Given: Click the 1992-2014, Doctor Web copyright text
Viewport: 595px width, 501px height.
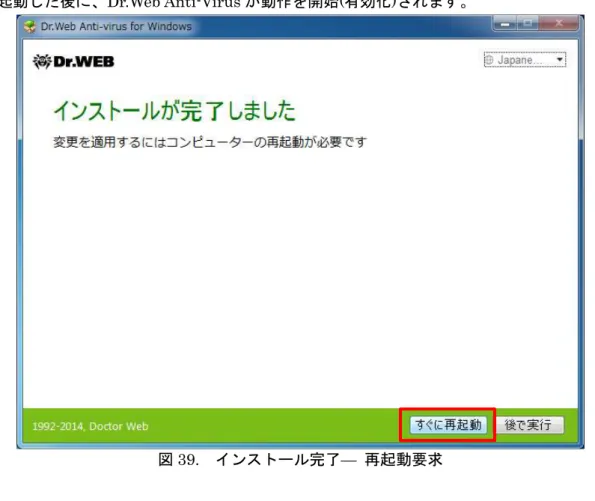Looking at the screenshot, I should [90, 426].
